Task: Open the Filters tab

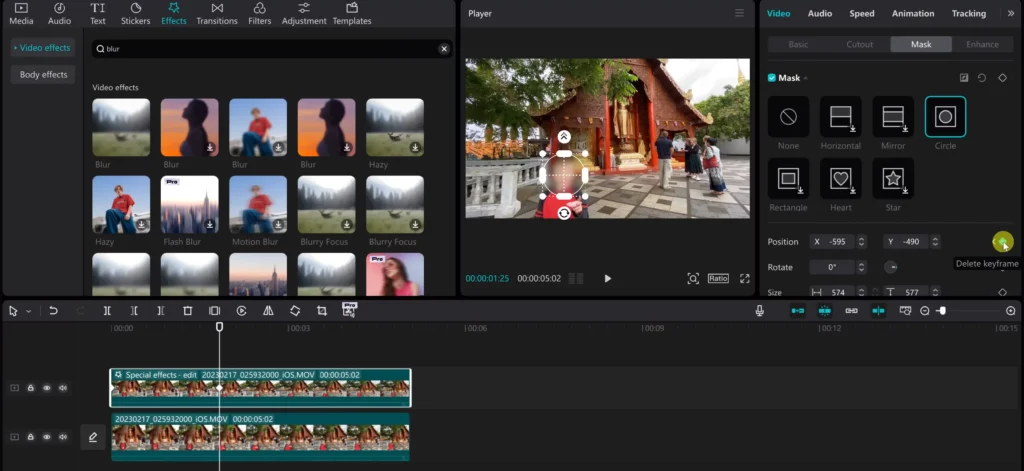Action: [x=259, y=14]
